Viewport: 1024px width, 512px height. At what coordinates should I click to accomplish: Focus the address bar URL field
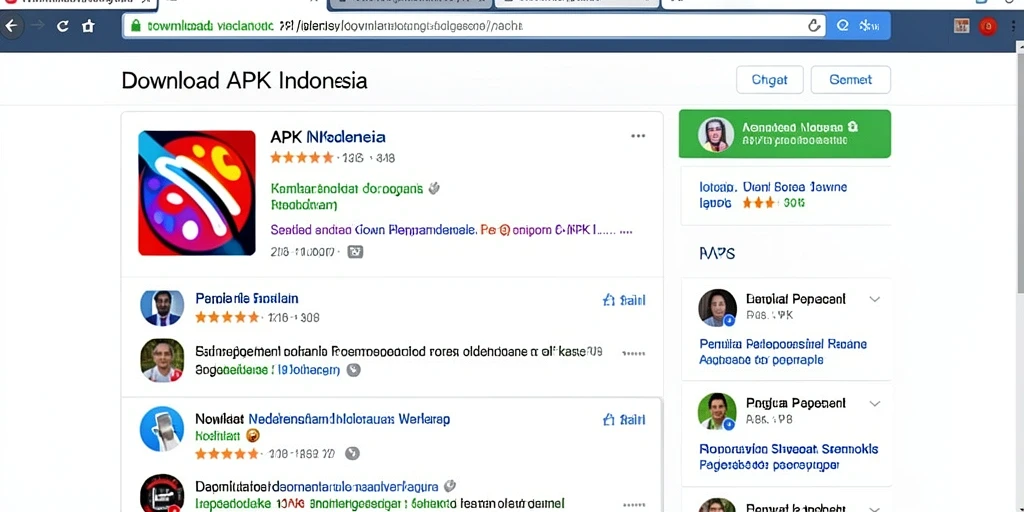pos(473,26)
